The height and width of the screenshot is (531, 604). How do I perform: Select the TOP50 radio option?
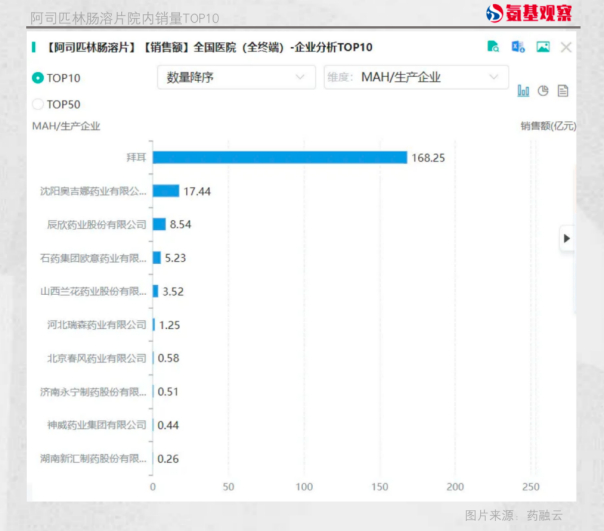38,104
